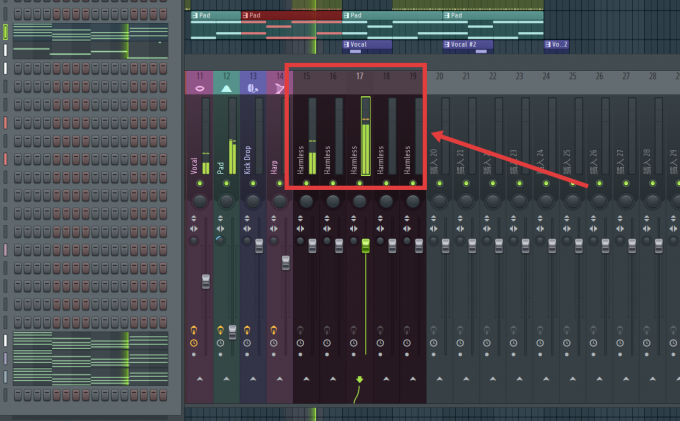
Task: Swap left/right channels on Vocal track 11
Action: coord(193,228)
